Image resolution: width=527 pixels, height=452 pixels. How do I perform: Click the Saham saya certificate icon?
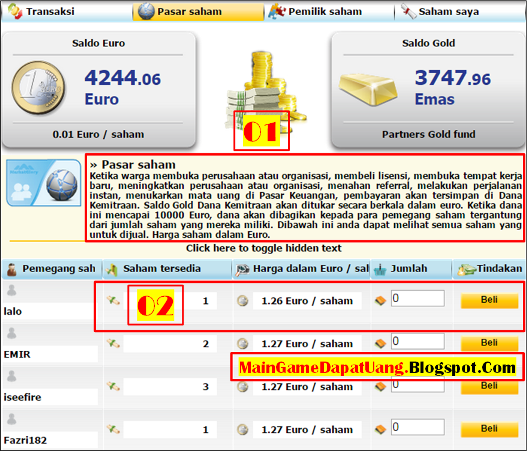(x=408, y=12)
